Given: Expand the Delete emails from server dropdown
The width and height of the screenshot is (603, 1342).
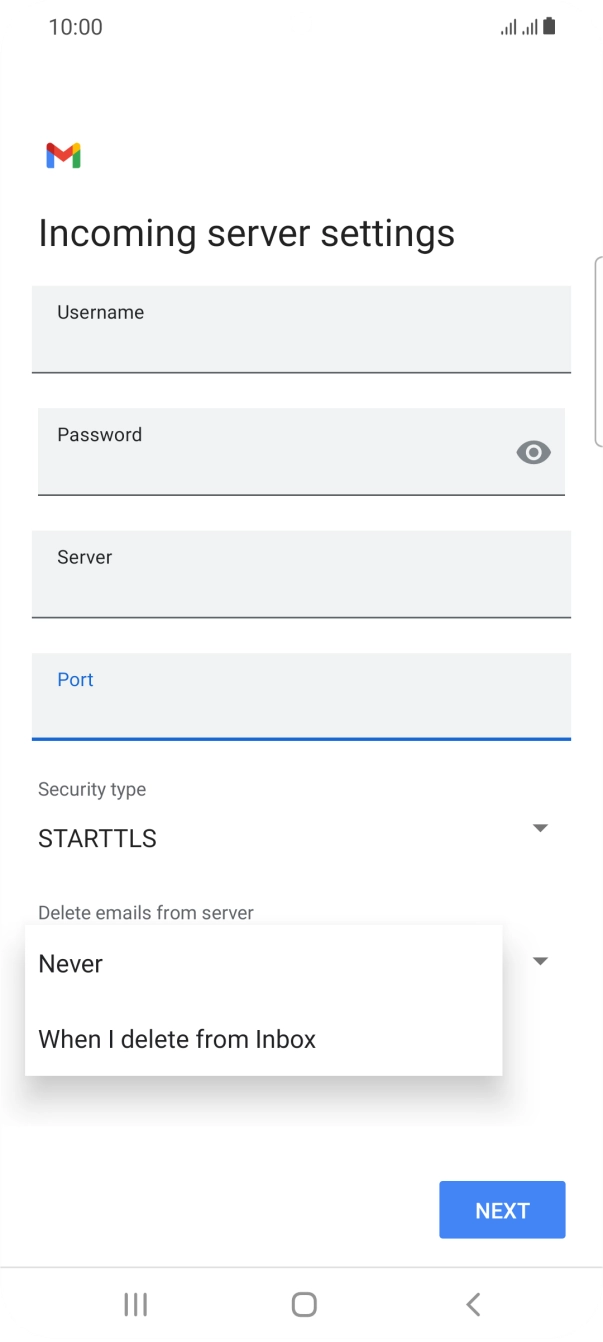Looking at the screenshot, I should click(540, 960).
